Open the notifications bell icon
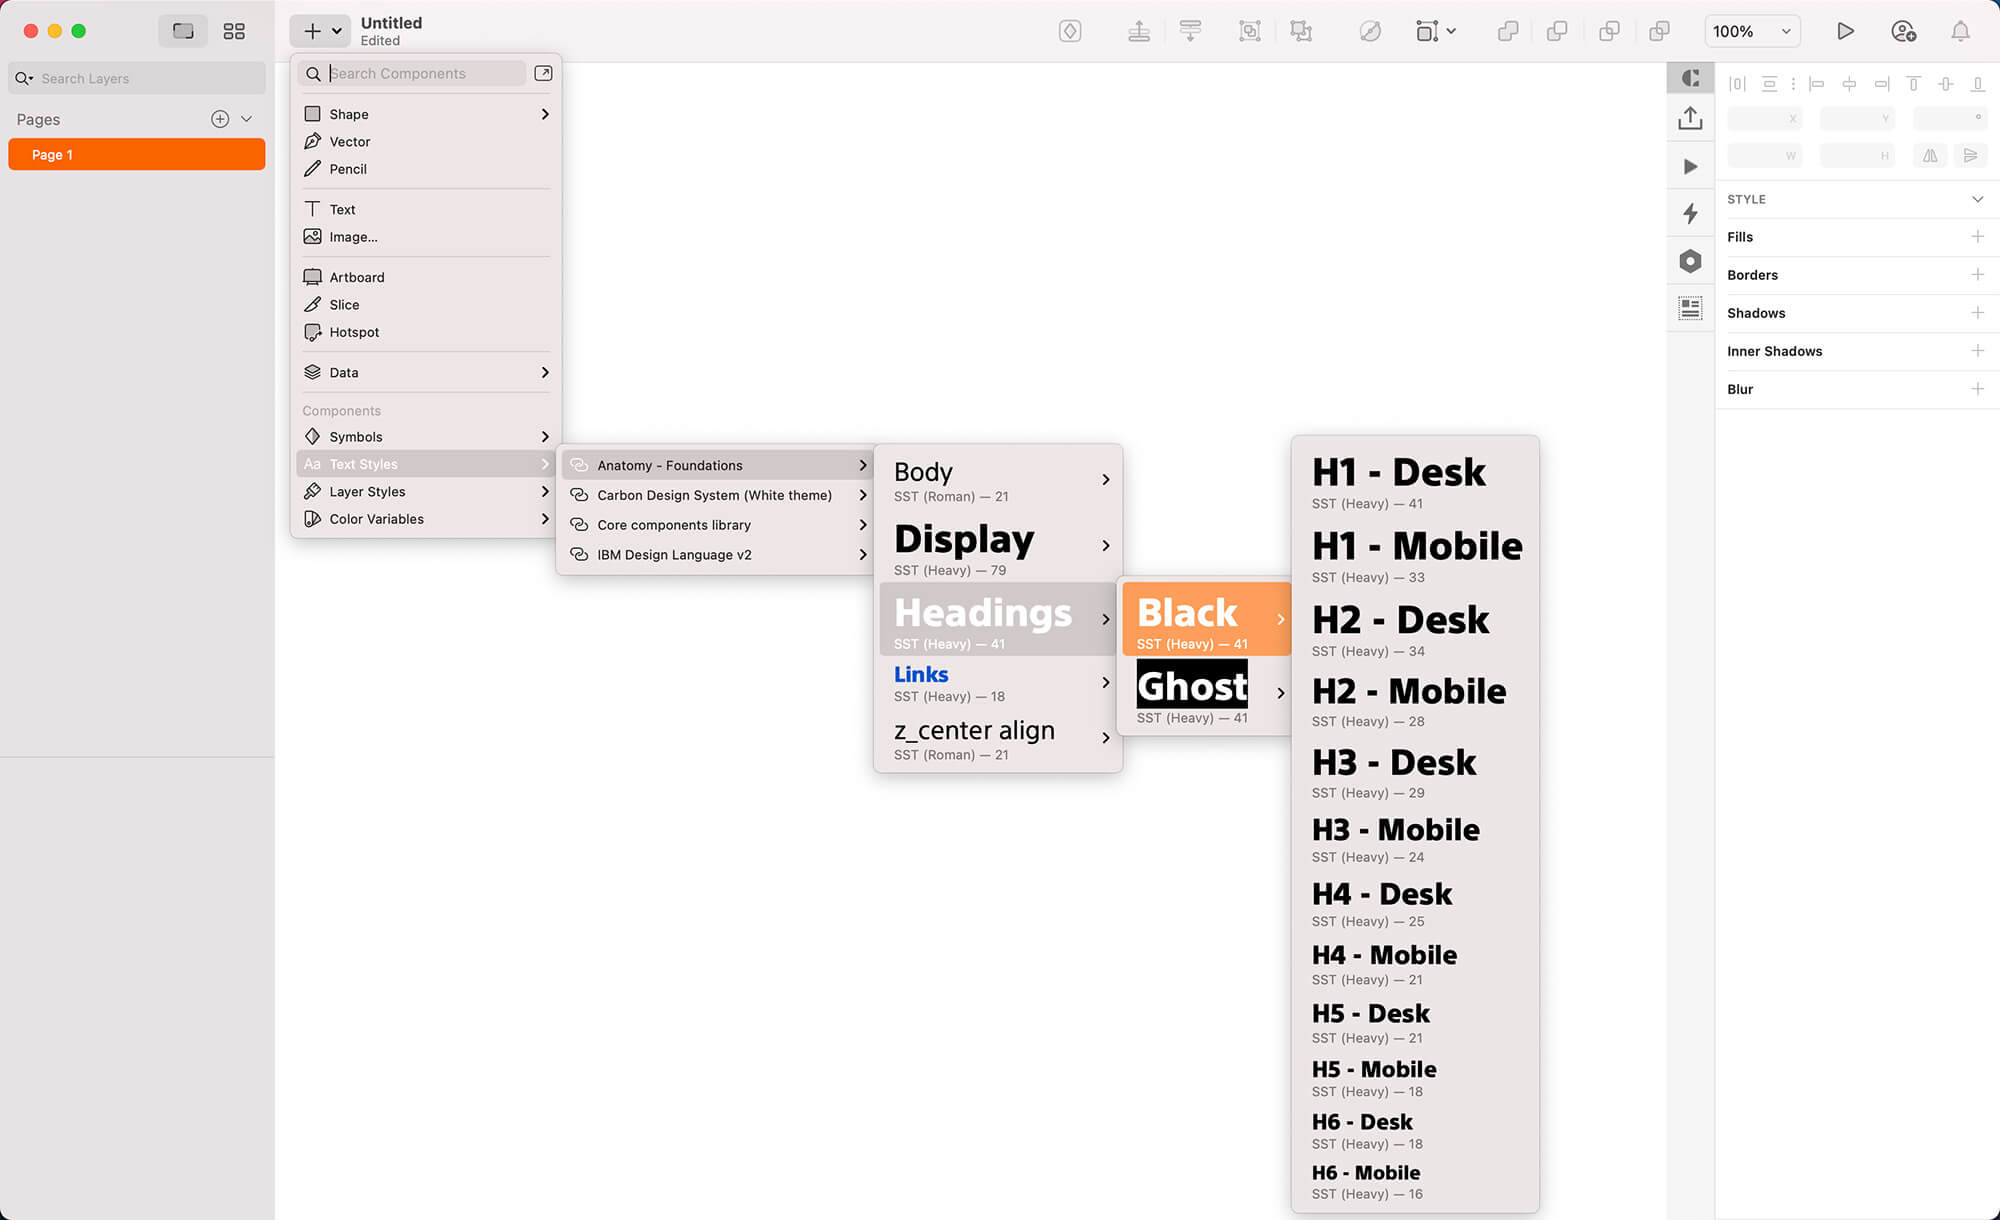The width and height of the screenshot is (2000, 1220). (x=1960, y=31)
